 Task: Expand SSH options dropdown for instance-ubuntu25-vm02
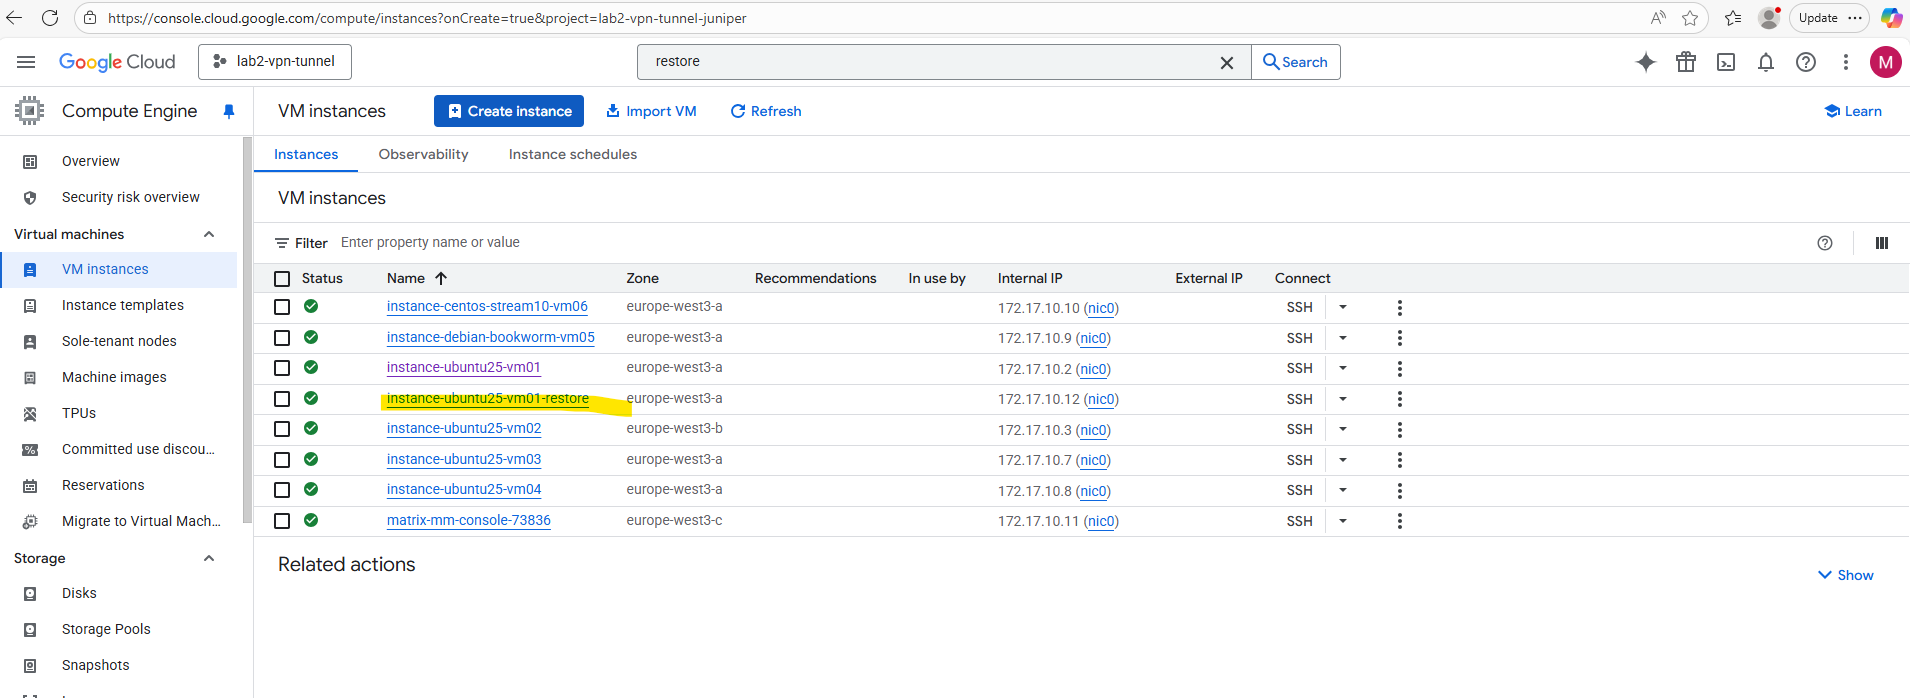coord(1343,429)
